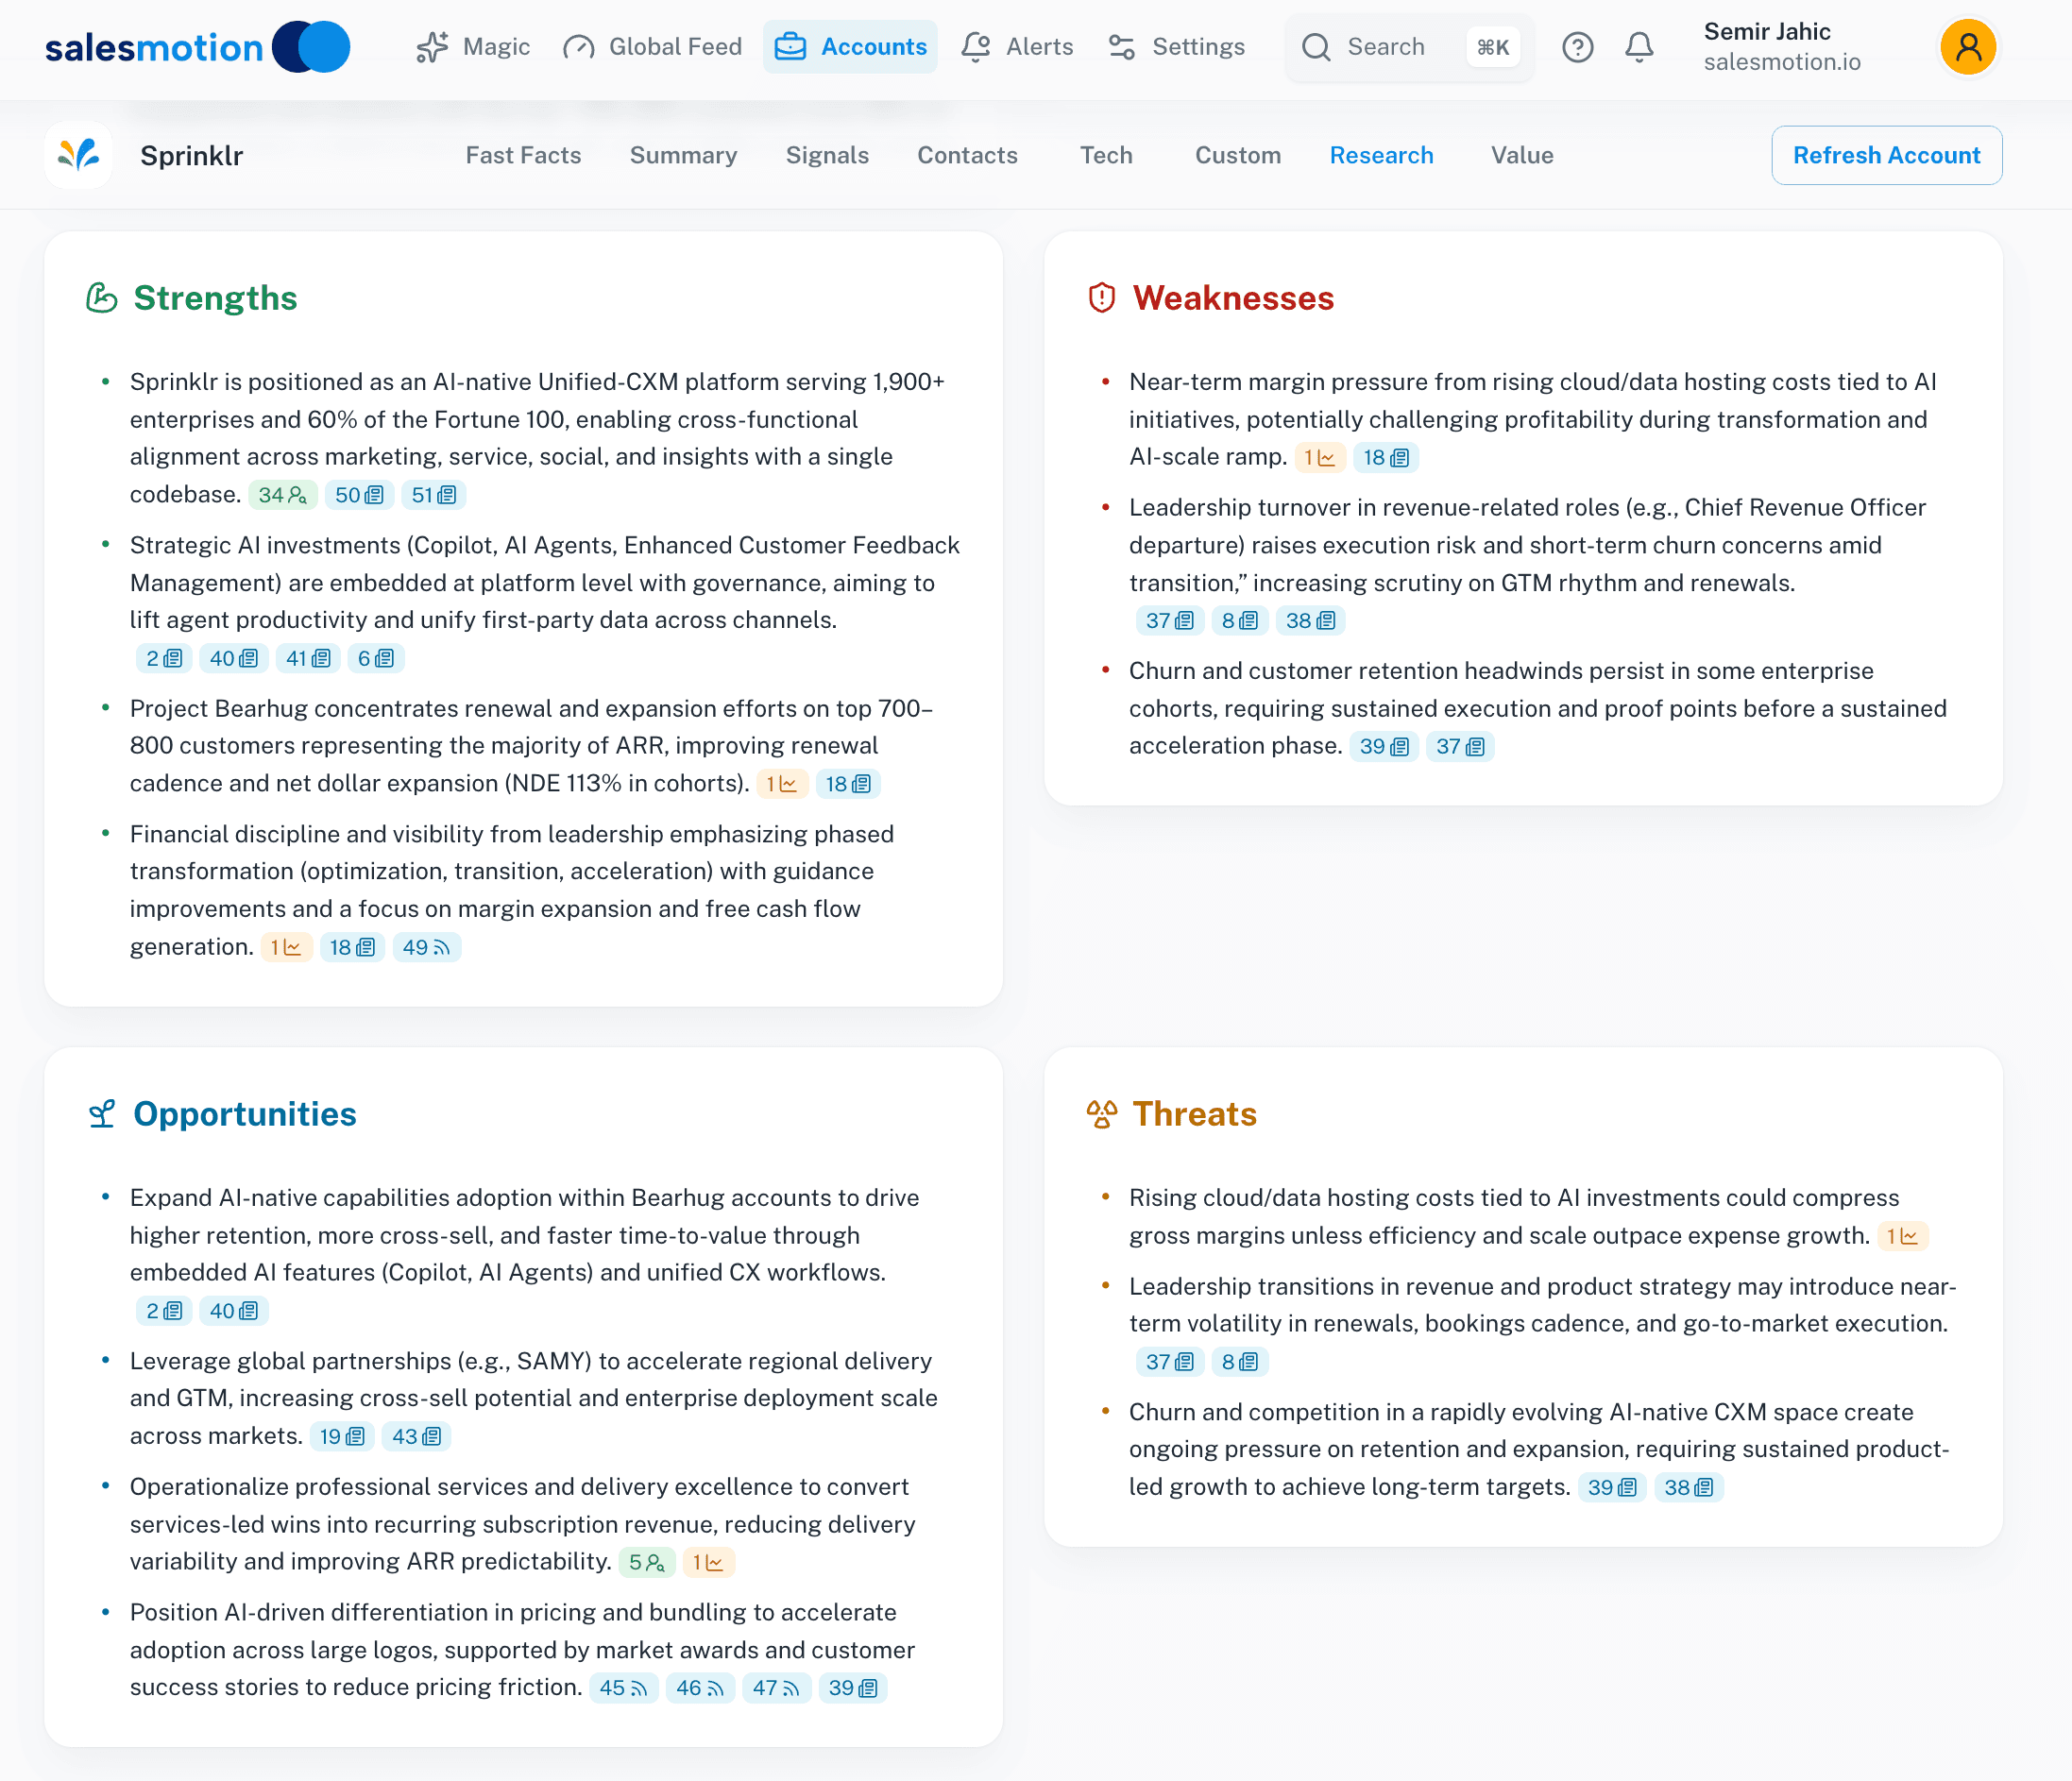Switch to the Contacts tab
Viewport: 2072px width, 1781px height.
click(967, 155)
